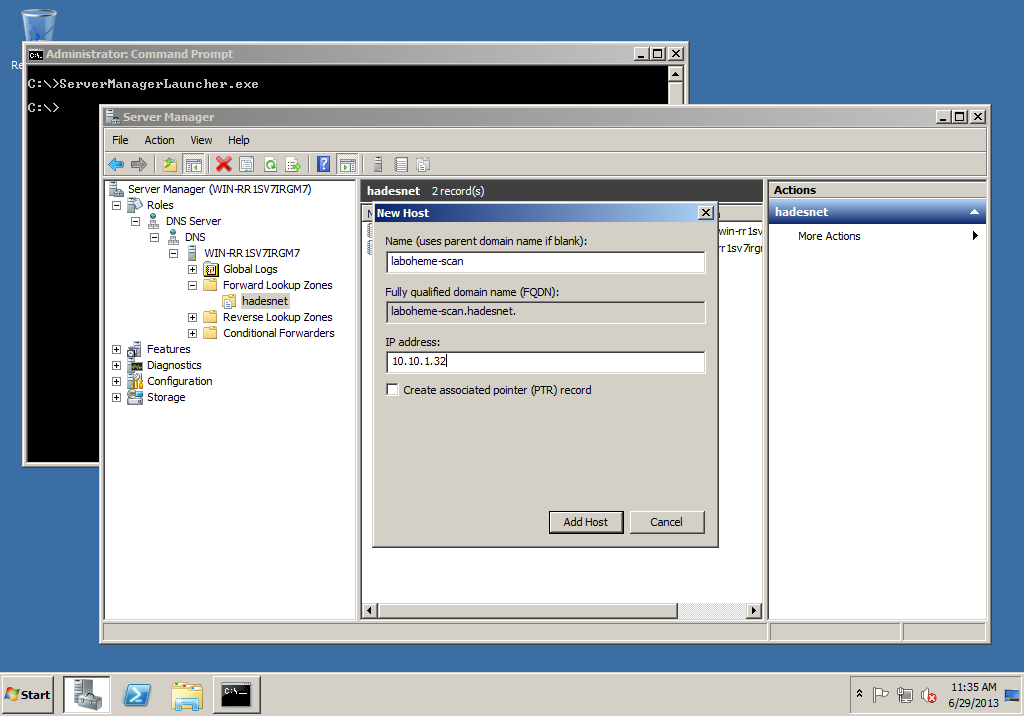Open the Action menu
Viewport: 1024px width, 716px height.
(x=159, y=140)
